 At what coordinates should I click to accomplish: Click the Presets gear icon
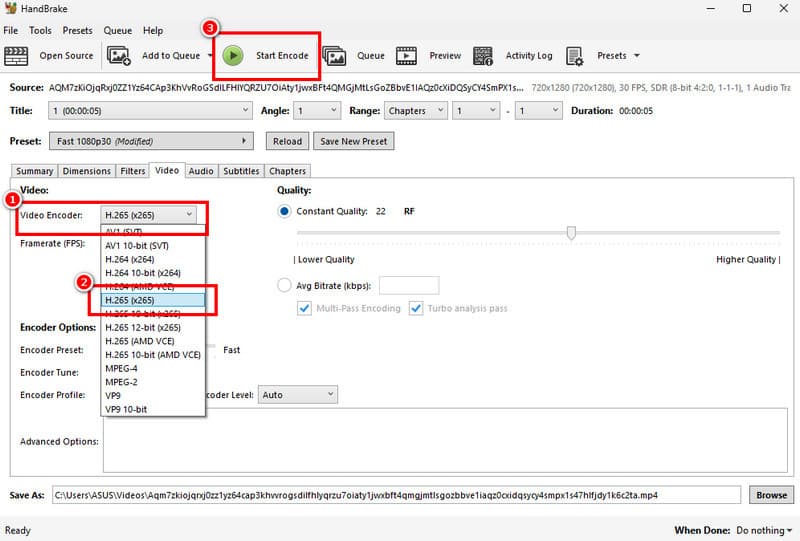574,56
